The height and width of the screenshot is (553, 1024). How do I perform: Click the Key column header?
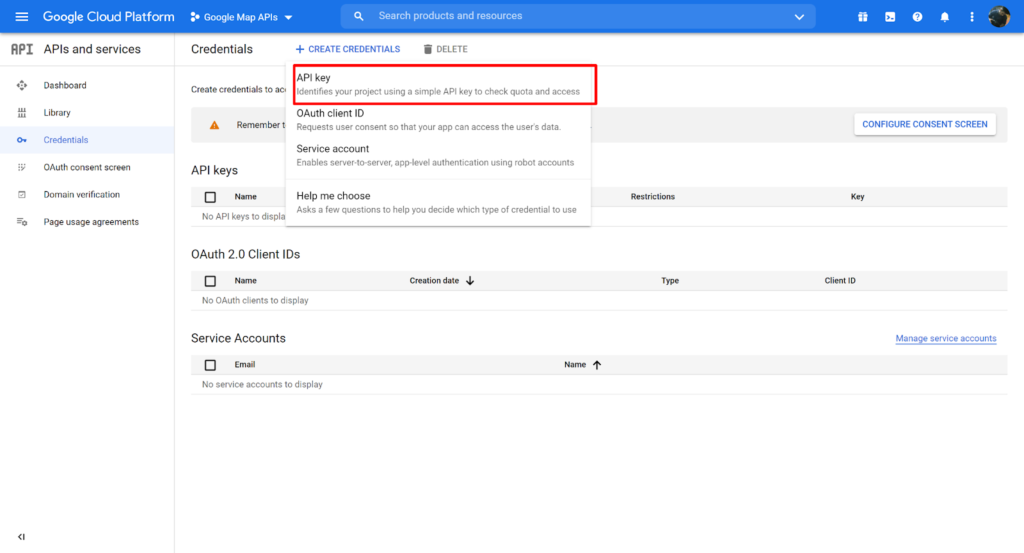point(857,197)
